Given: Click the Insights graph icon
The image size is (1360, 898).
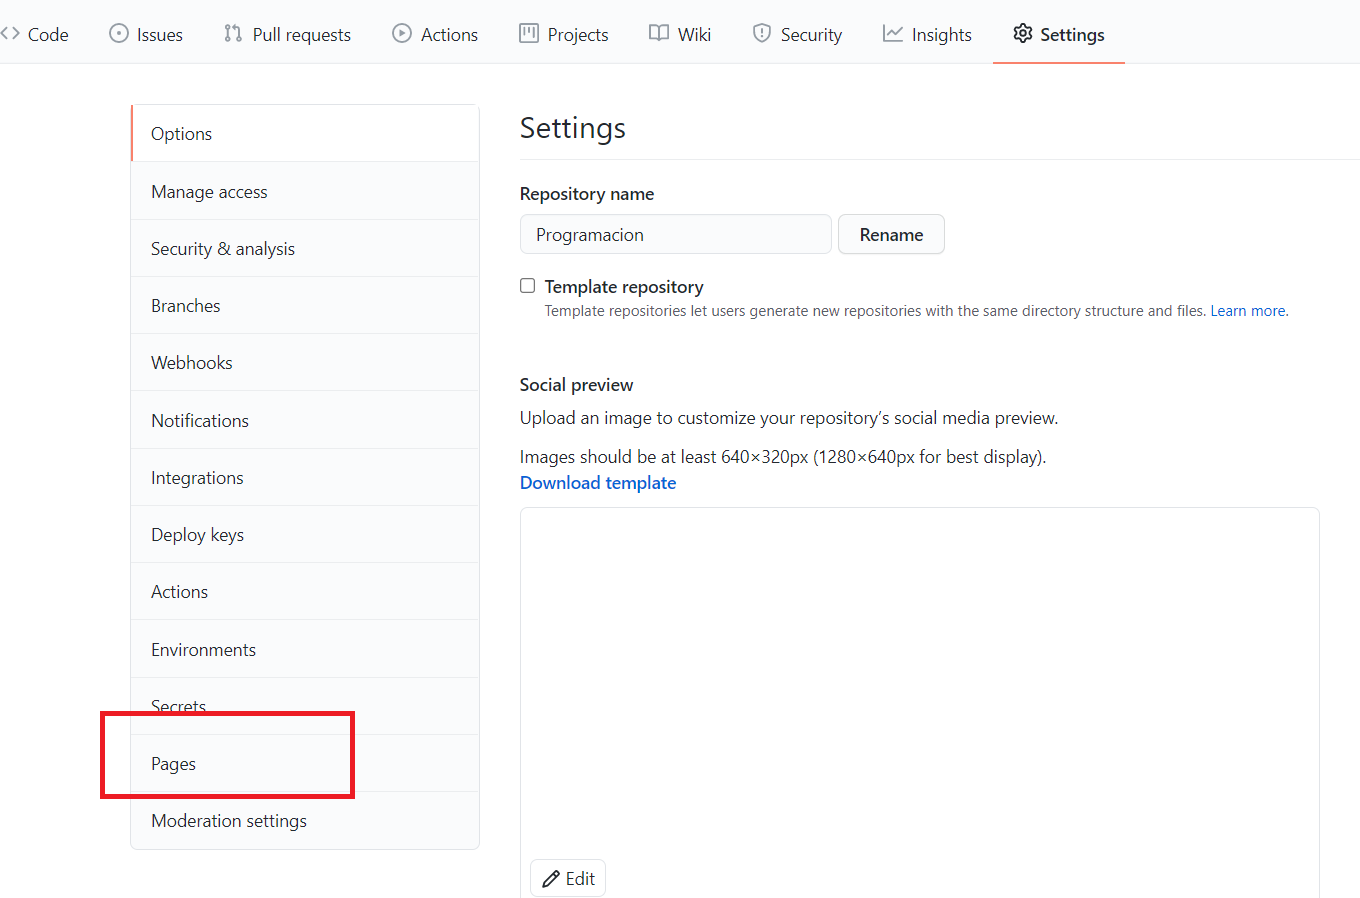Looking at the screenshot, I should pos(893,33).
